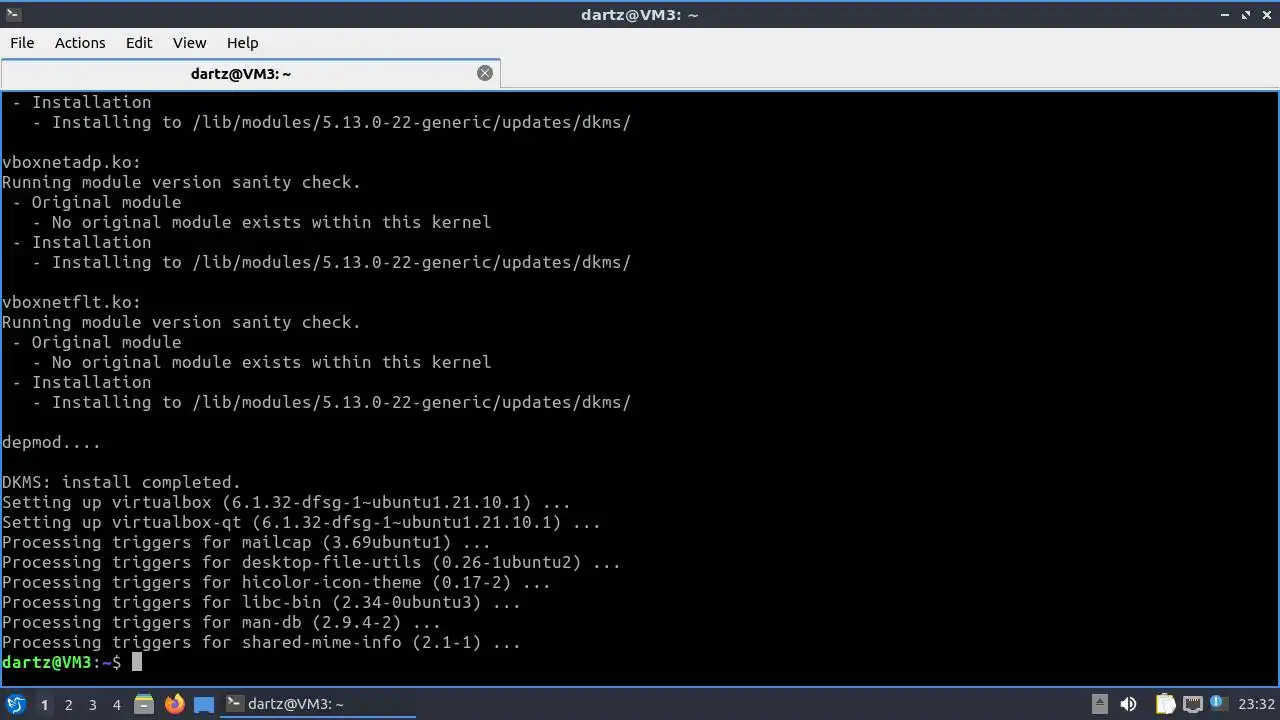Click the 'Processing triggers for shared-mime-info' line
This screenshot has width=1280, height=720.
click(x=261, y=642)
